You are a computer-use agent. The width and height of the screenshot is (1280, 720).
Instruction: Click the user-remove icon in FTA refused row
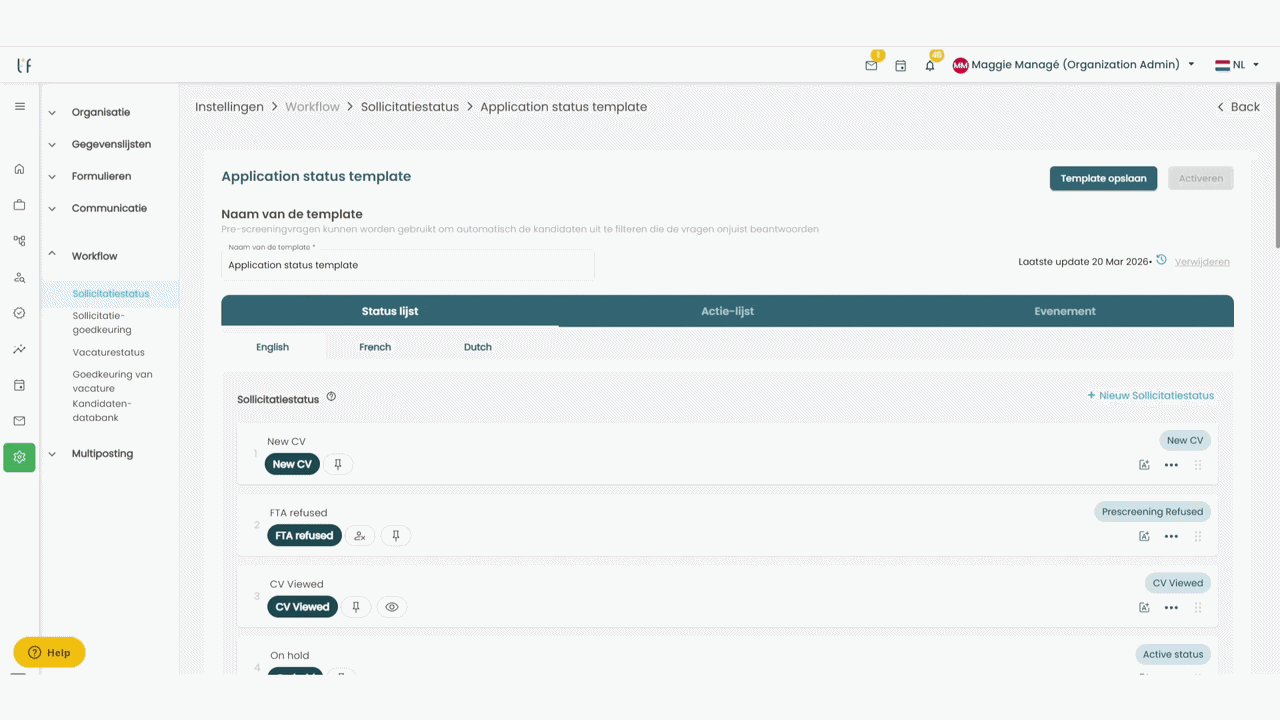coord(360,536)
